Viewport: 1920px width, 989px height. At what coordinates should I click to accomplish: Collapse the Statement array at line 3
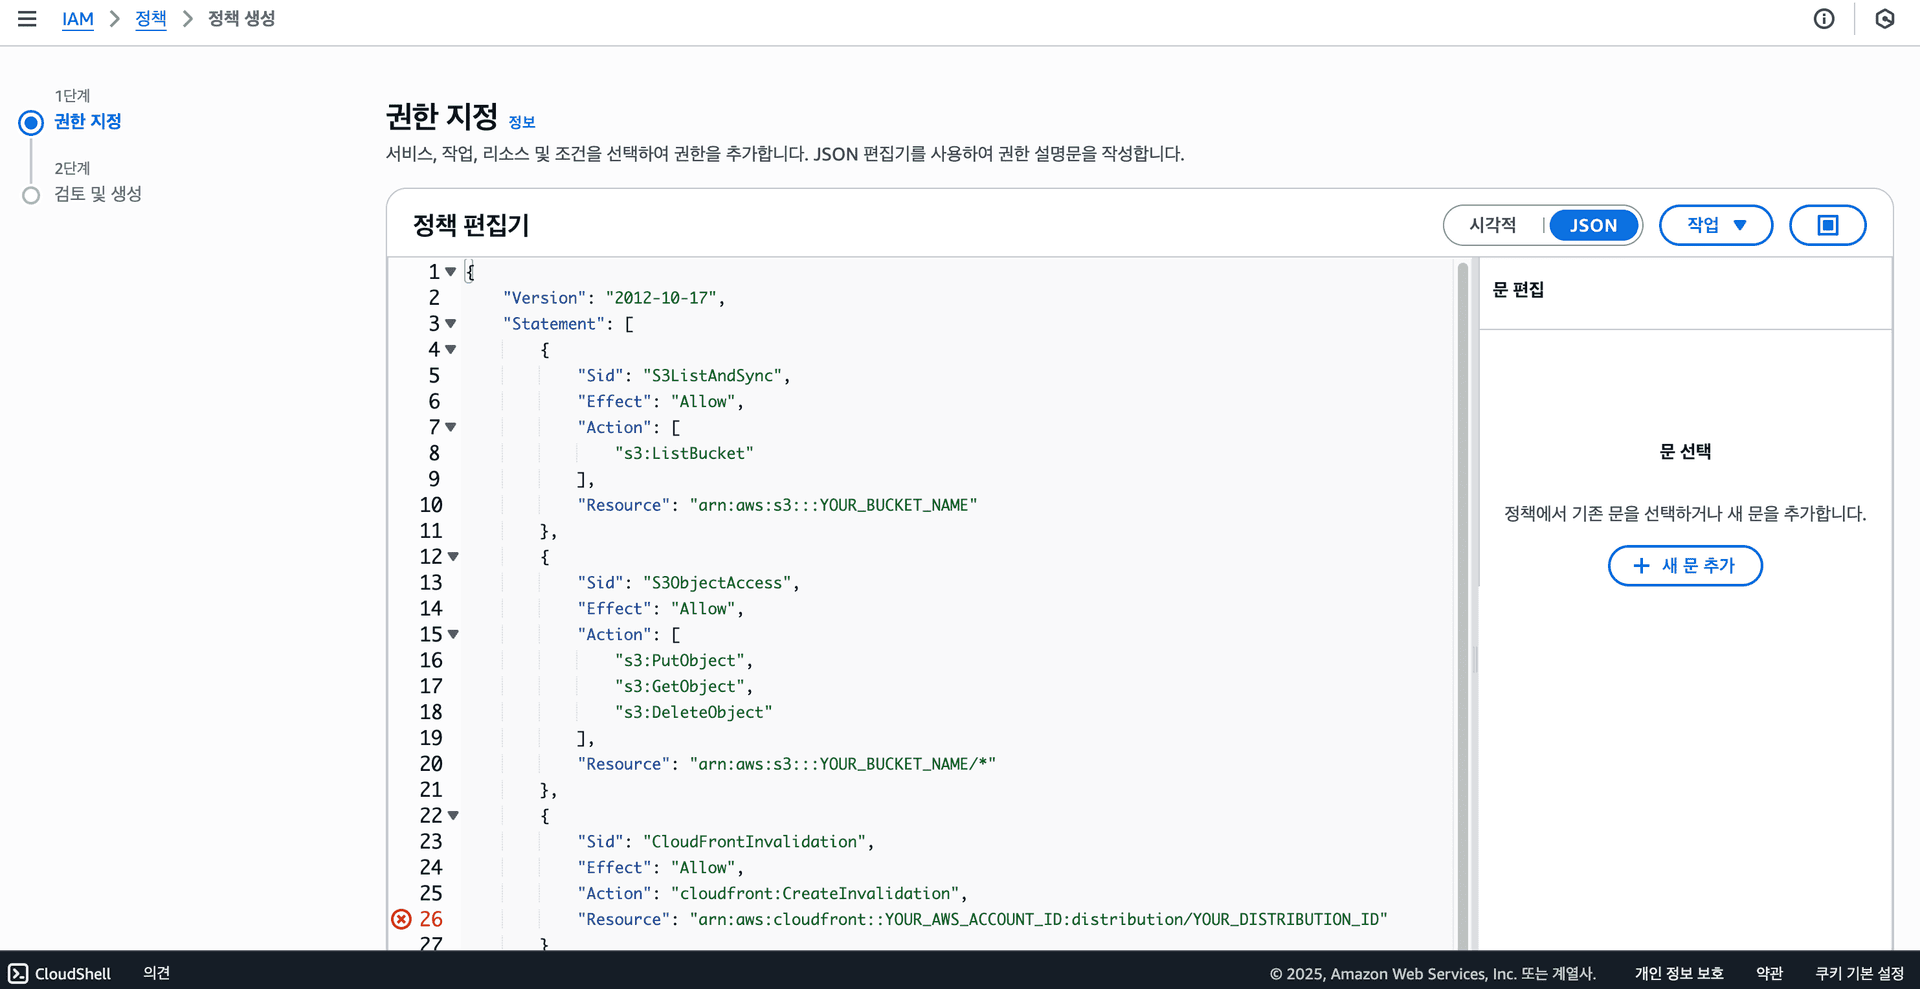click(451, 324)
